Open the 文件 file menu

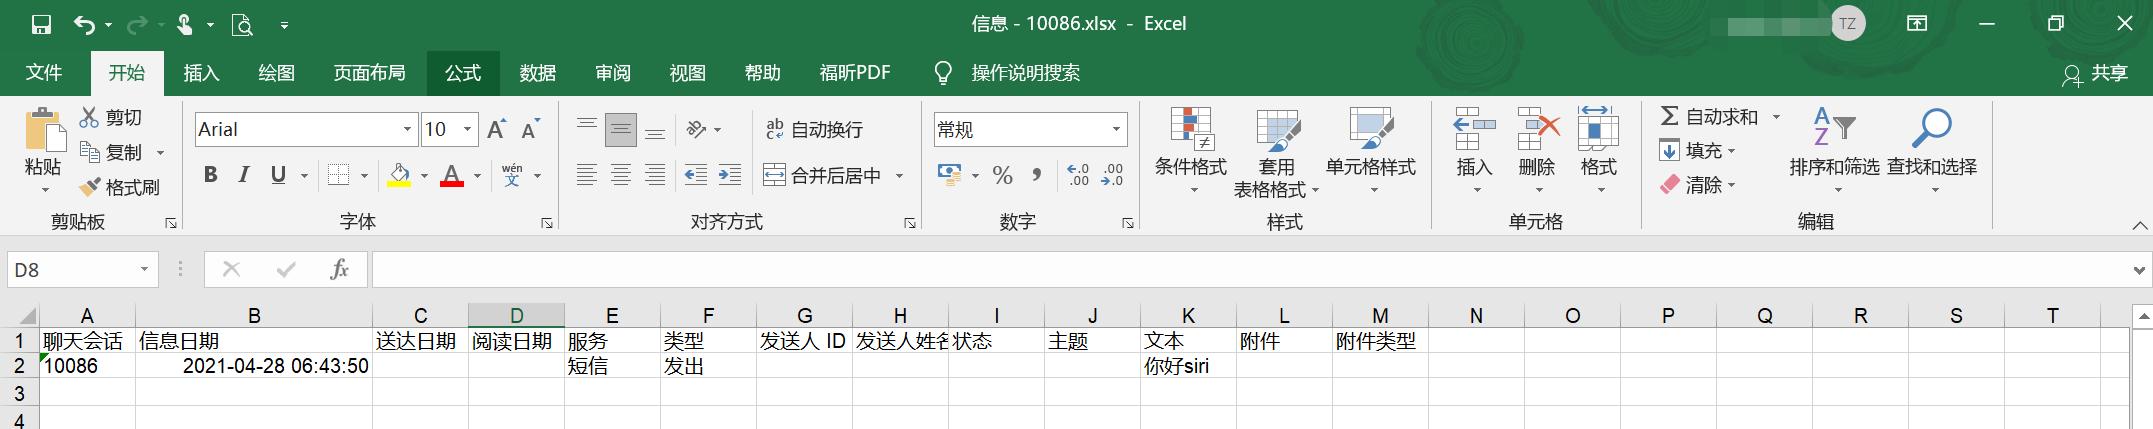[44, 73]
